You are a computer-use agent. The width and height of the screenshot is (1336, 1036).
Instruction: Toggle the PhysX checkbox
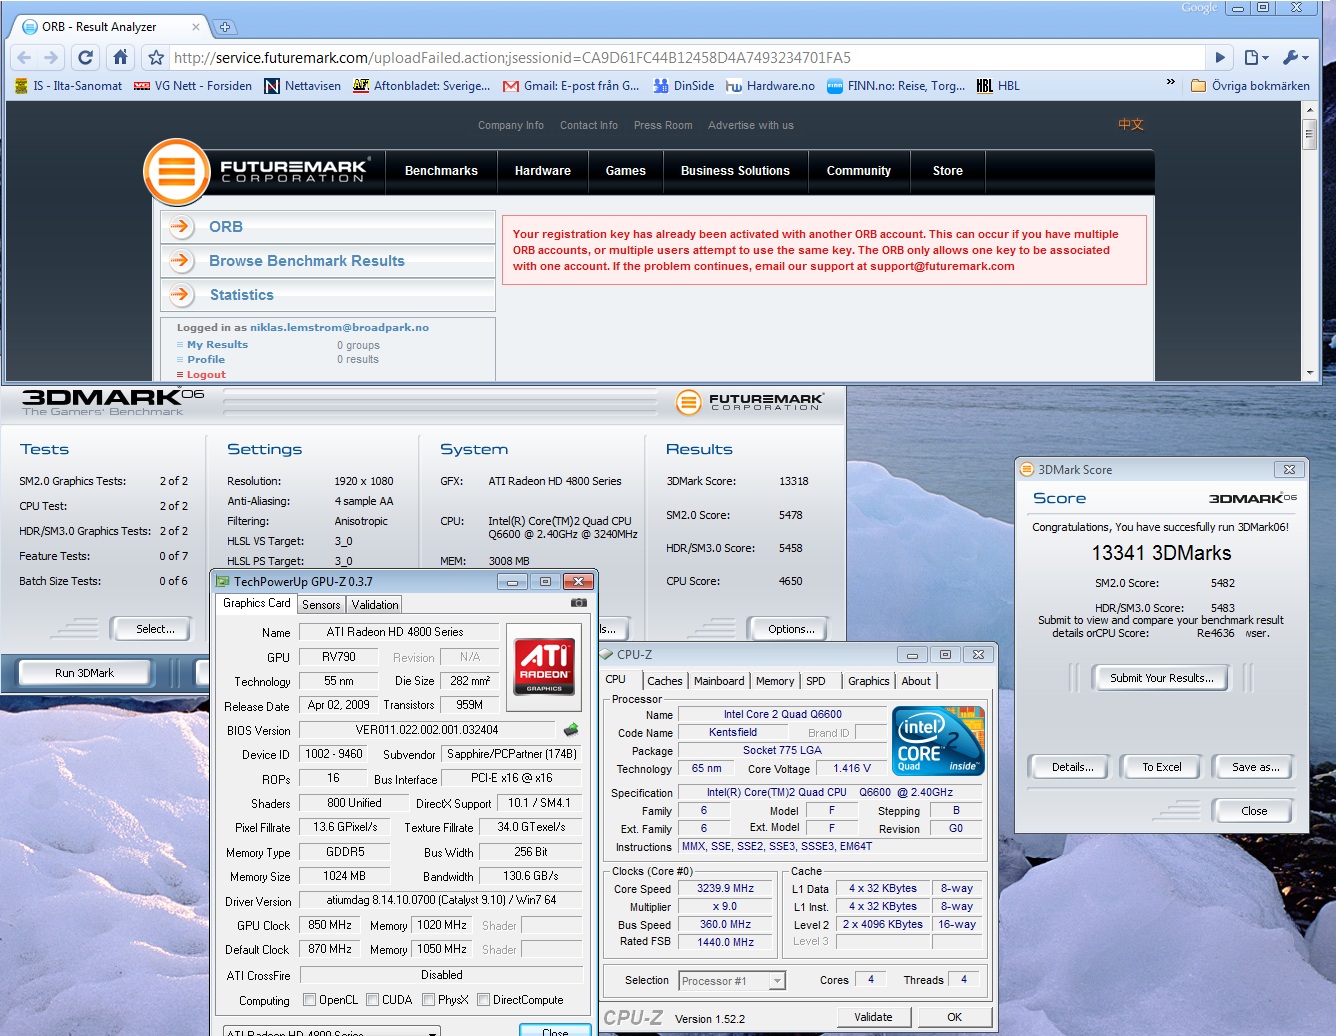(x=428, y=1000)
